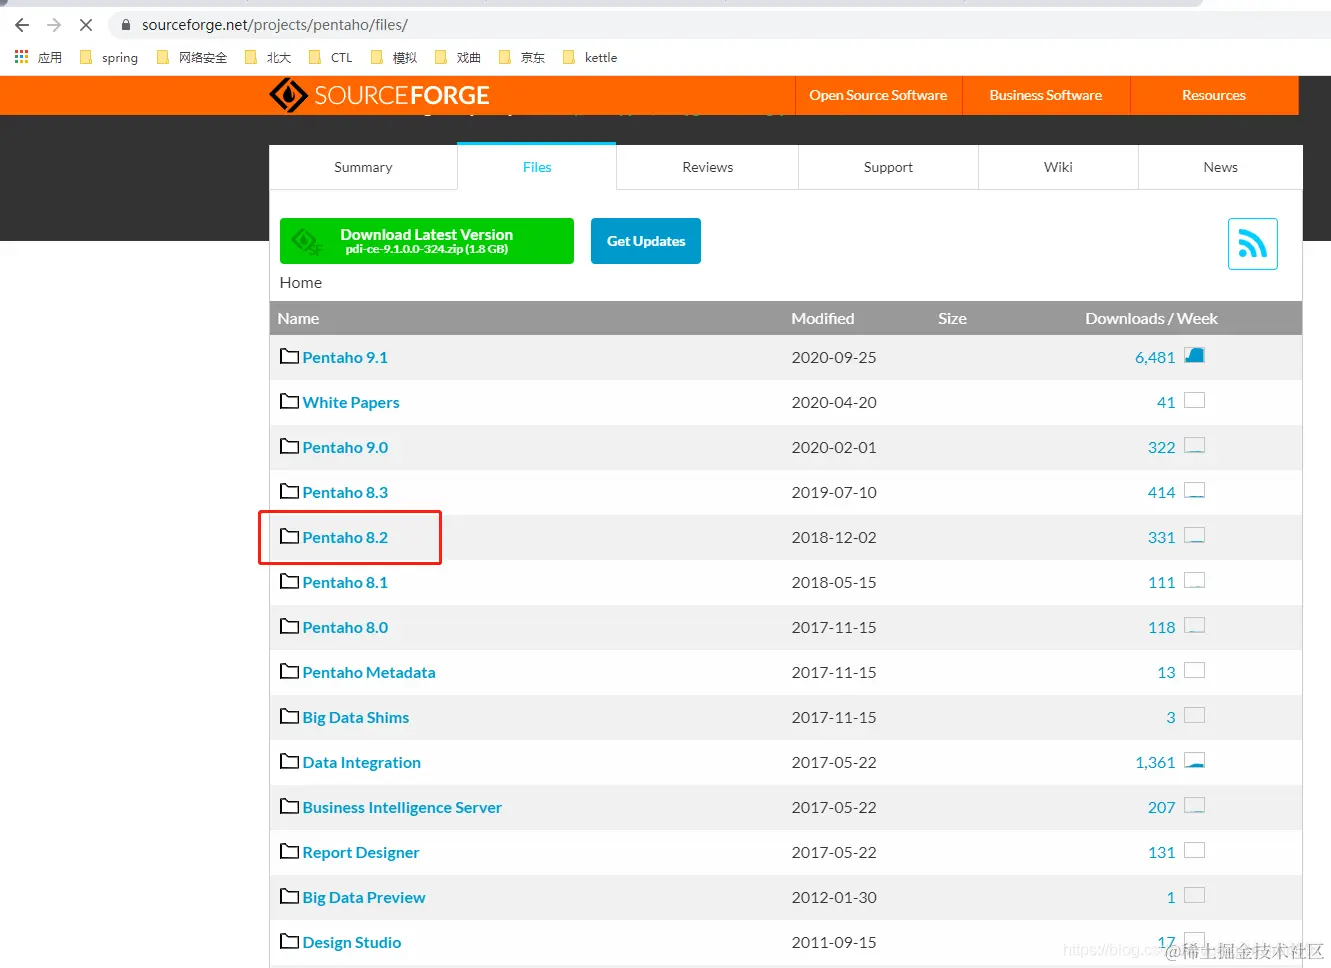Click folder icon beside White Papers
Viewport: 1331px width, 968px height.
click(x=290, y=401)
